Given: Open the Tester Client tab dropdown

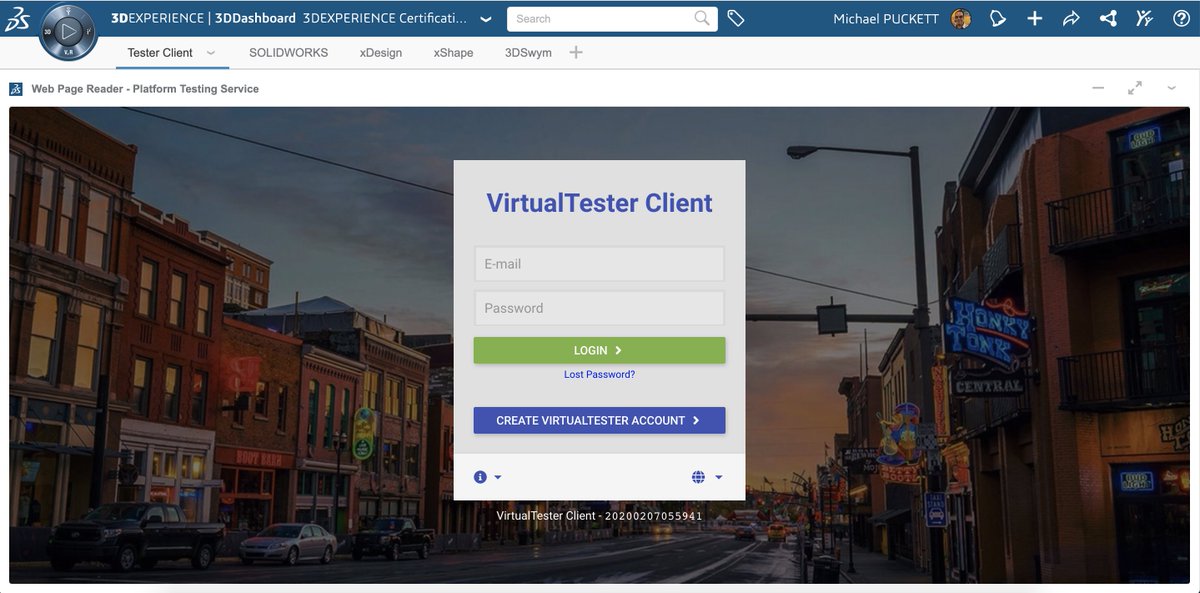Looking at the screenshot, I should [210, 52].
